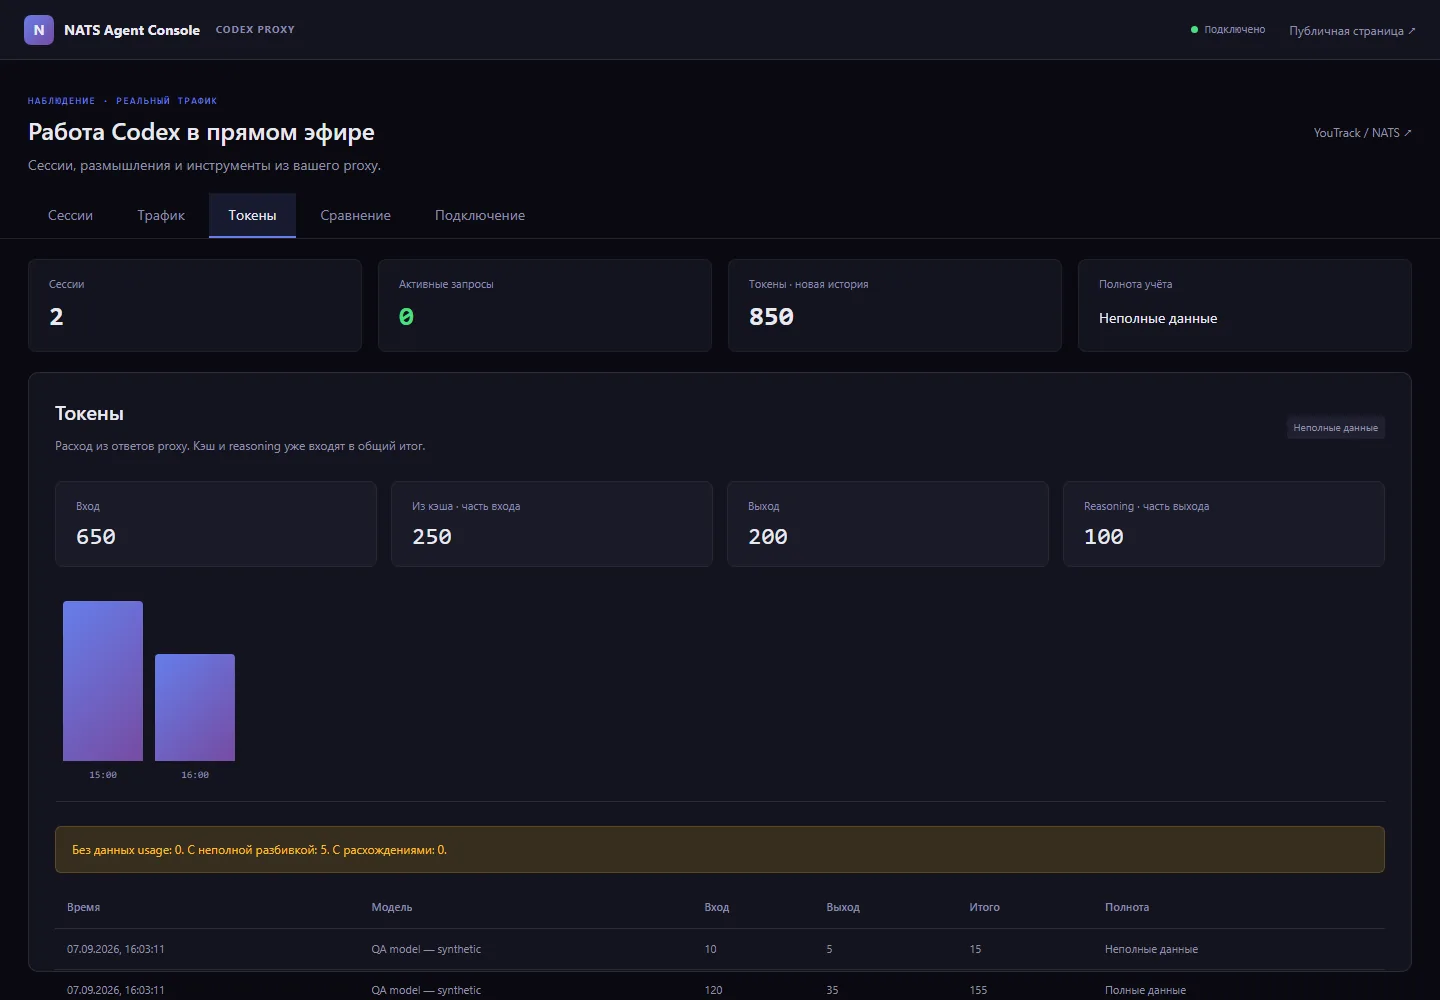This screenshot has height=1000, width=1440.
Task: Click the yellow usage warning banner
Action: 720,849
